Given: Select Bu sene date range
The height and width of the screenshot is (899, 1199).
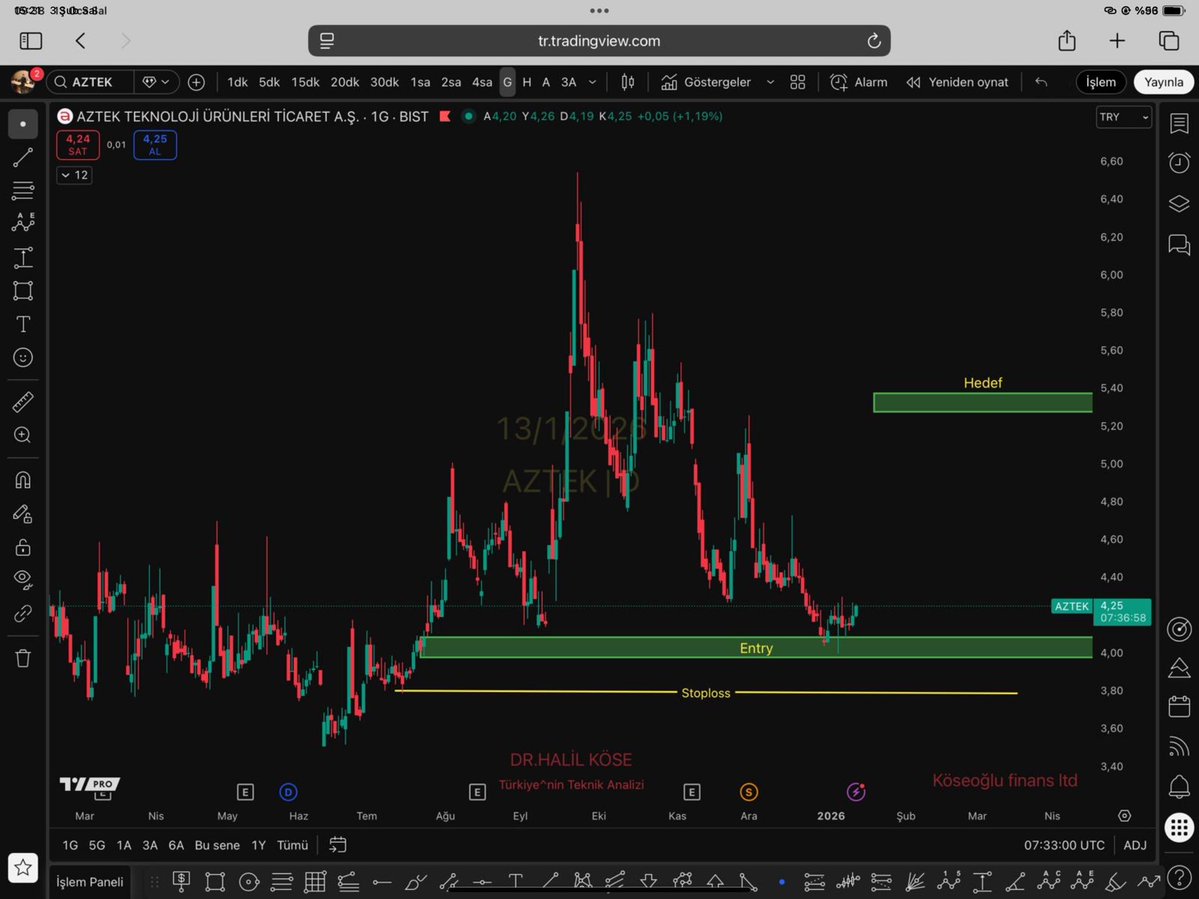Looking at the screenshot, I should (x=217, y=845).
